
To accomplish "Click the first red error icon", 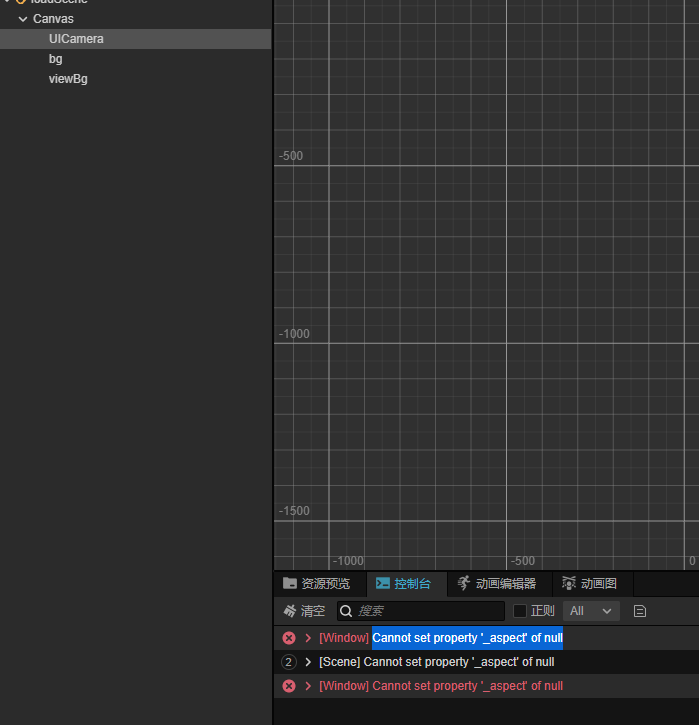I will click(289, 638).
